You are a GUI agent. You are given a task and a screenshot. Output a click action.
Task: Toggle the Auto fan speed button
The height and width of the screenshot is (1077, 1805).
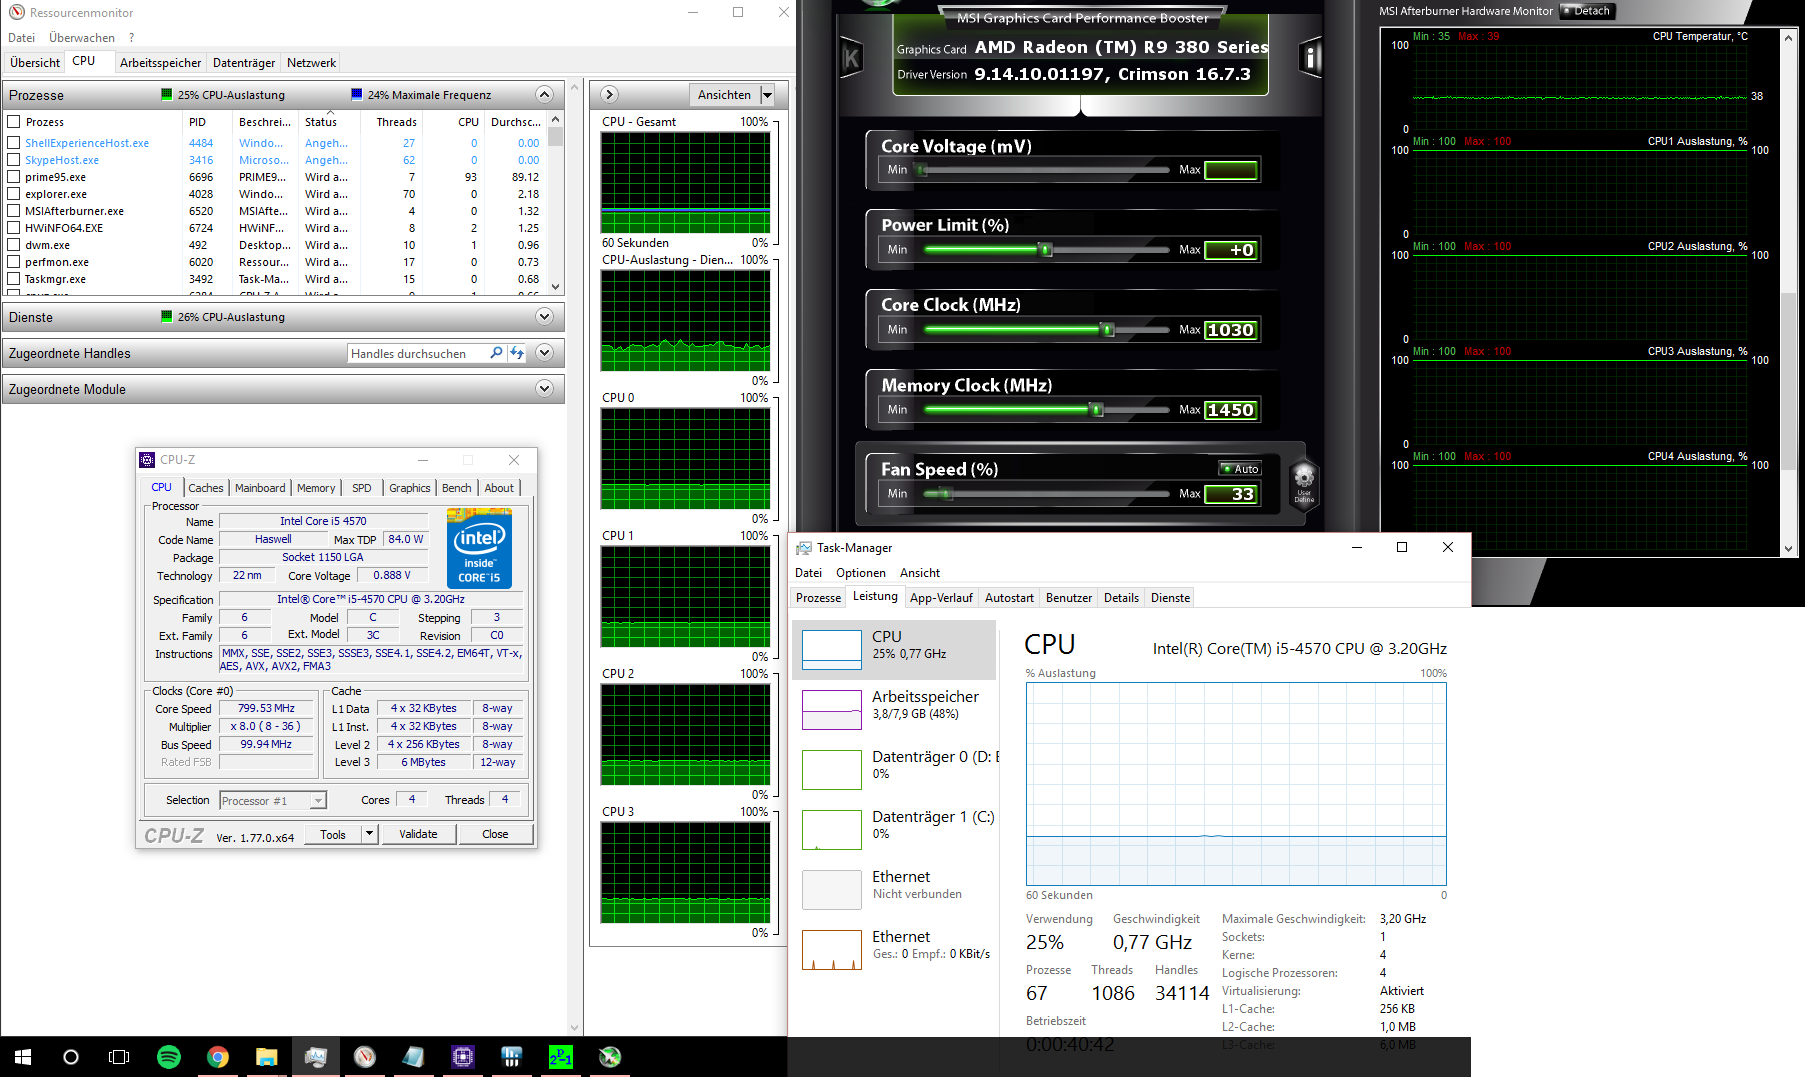tap(1240, 469)
